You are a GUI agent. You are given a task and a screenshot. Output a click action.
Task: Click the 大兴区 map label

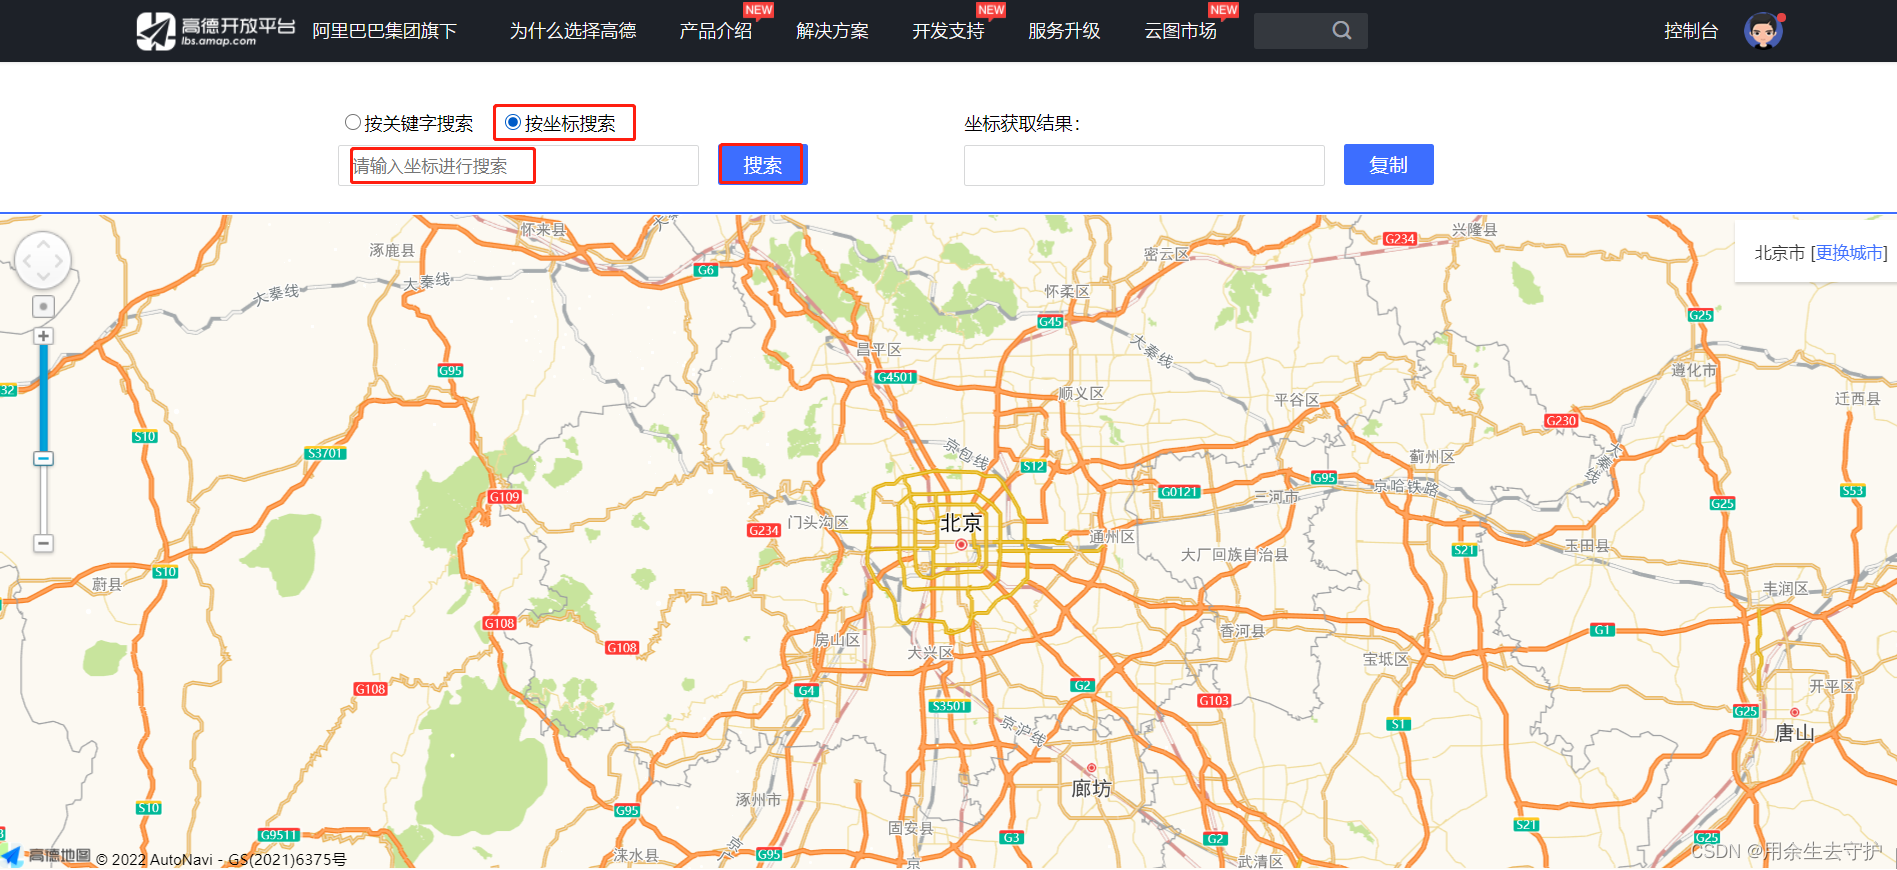point(930,653)
